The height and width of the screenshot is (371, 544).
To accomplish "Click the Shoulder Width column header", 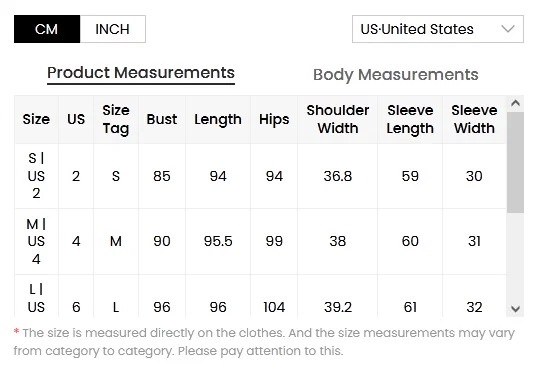I will pyautogui.click(x=338, y=119).
